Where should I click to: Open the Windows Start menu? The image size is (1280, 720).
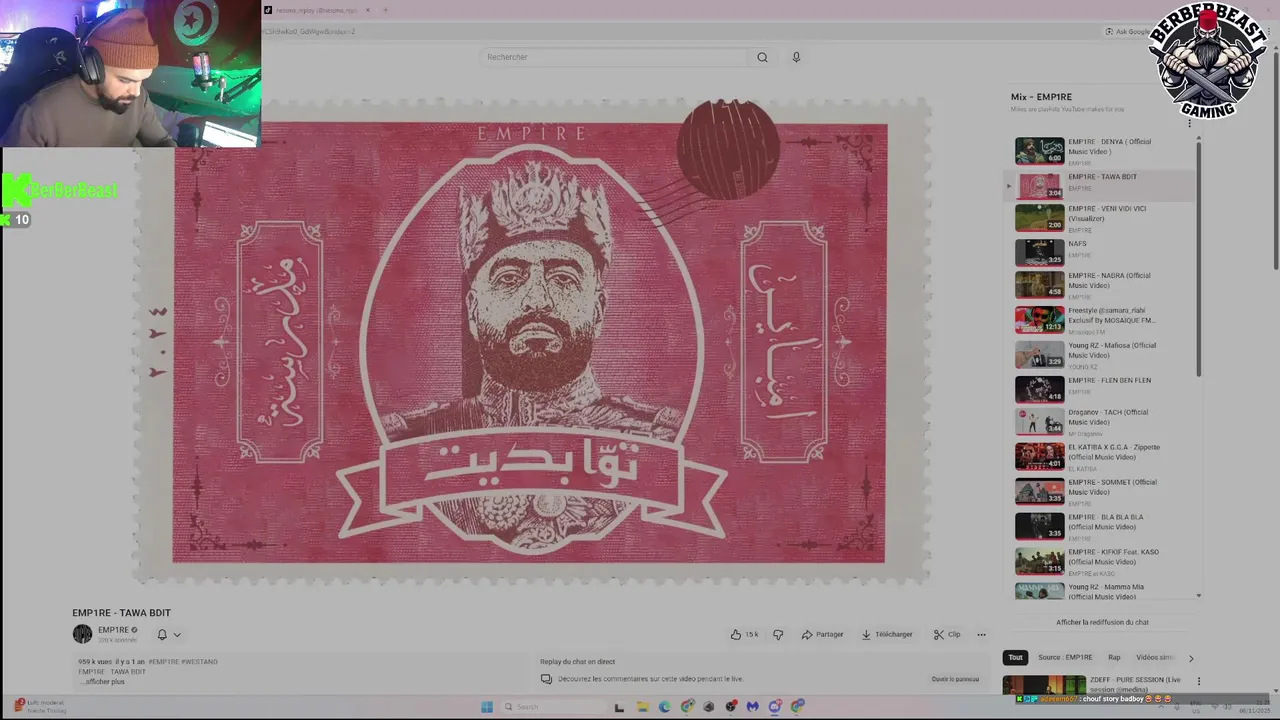point(487,707)
